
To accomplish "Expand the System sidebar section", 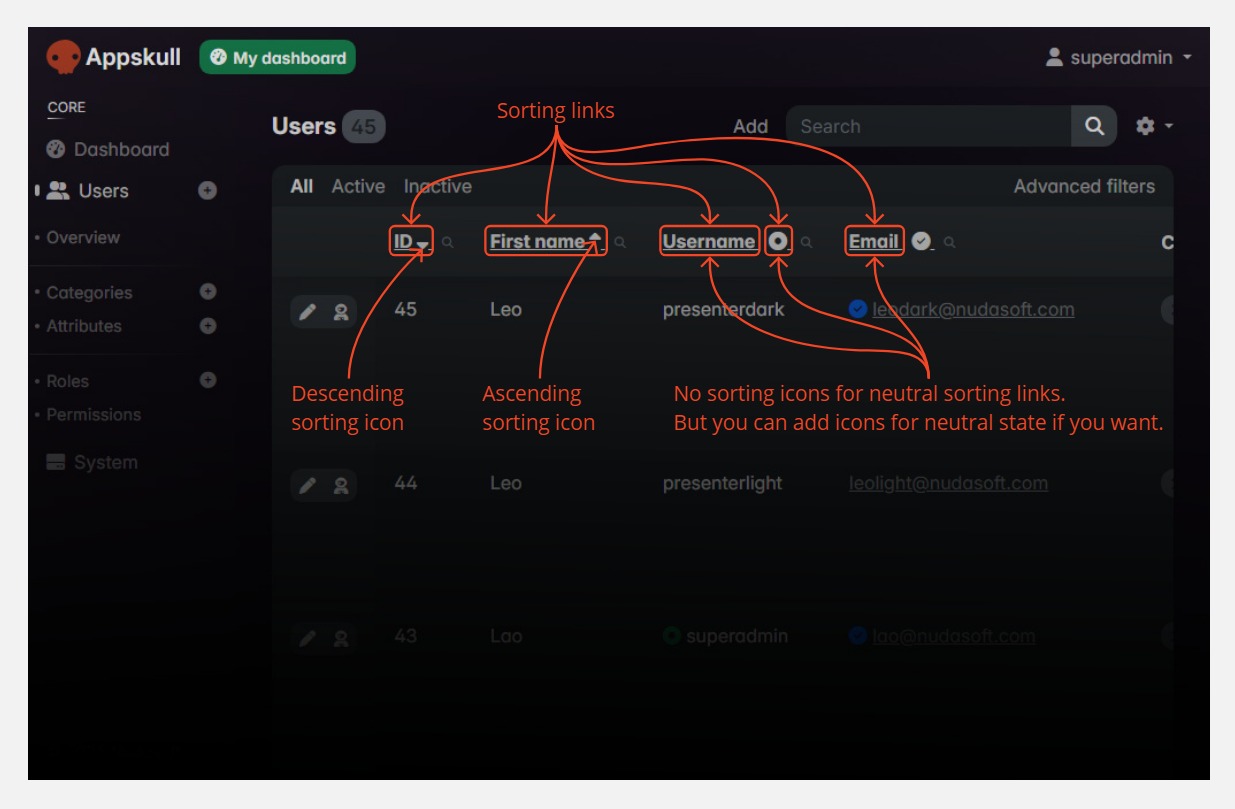I will pyautogui.click(x=92, y=462).
